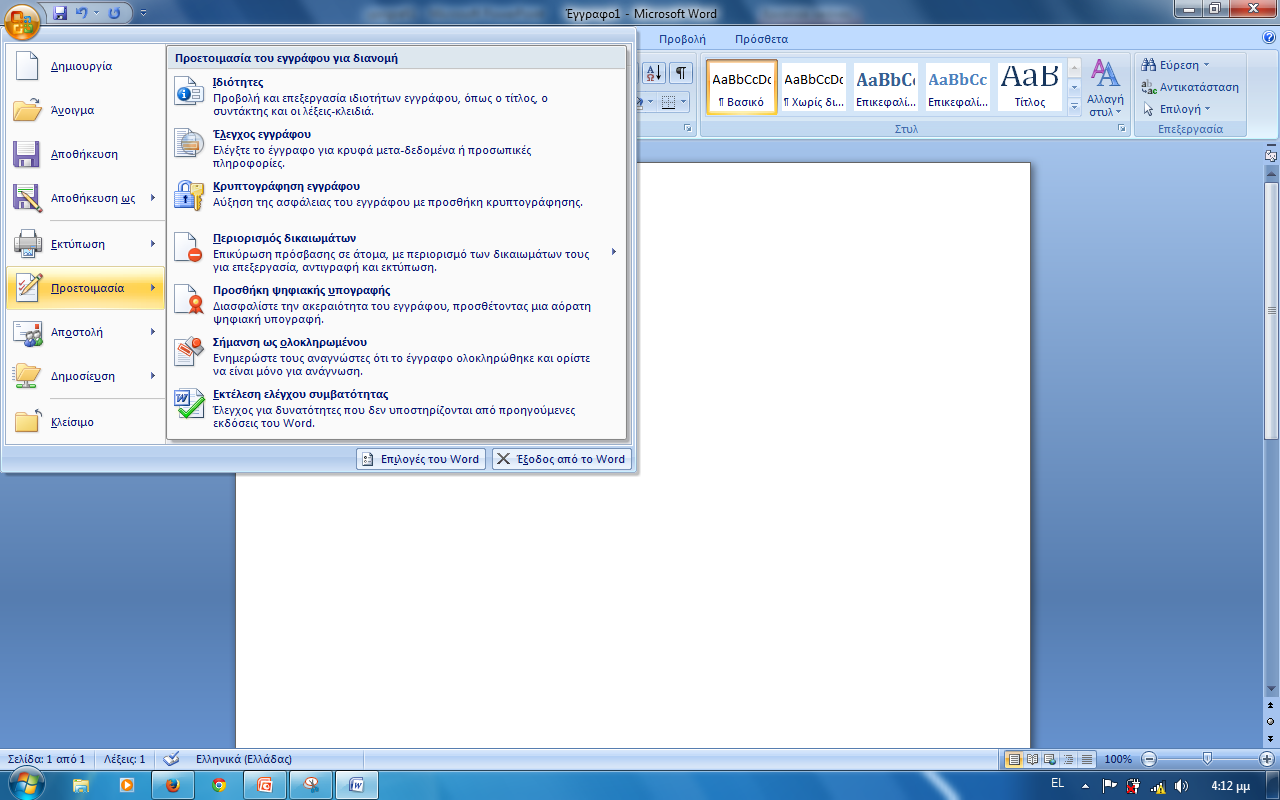
Task: Switch to the Προβολή ribbon tab
Action: pos(682,39)
